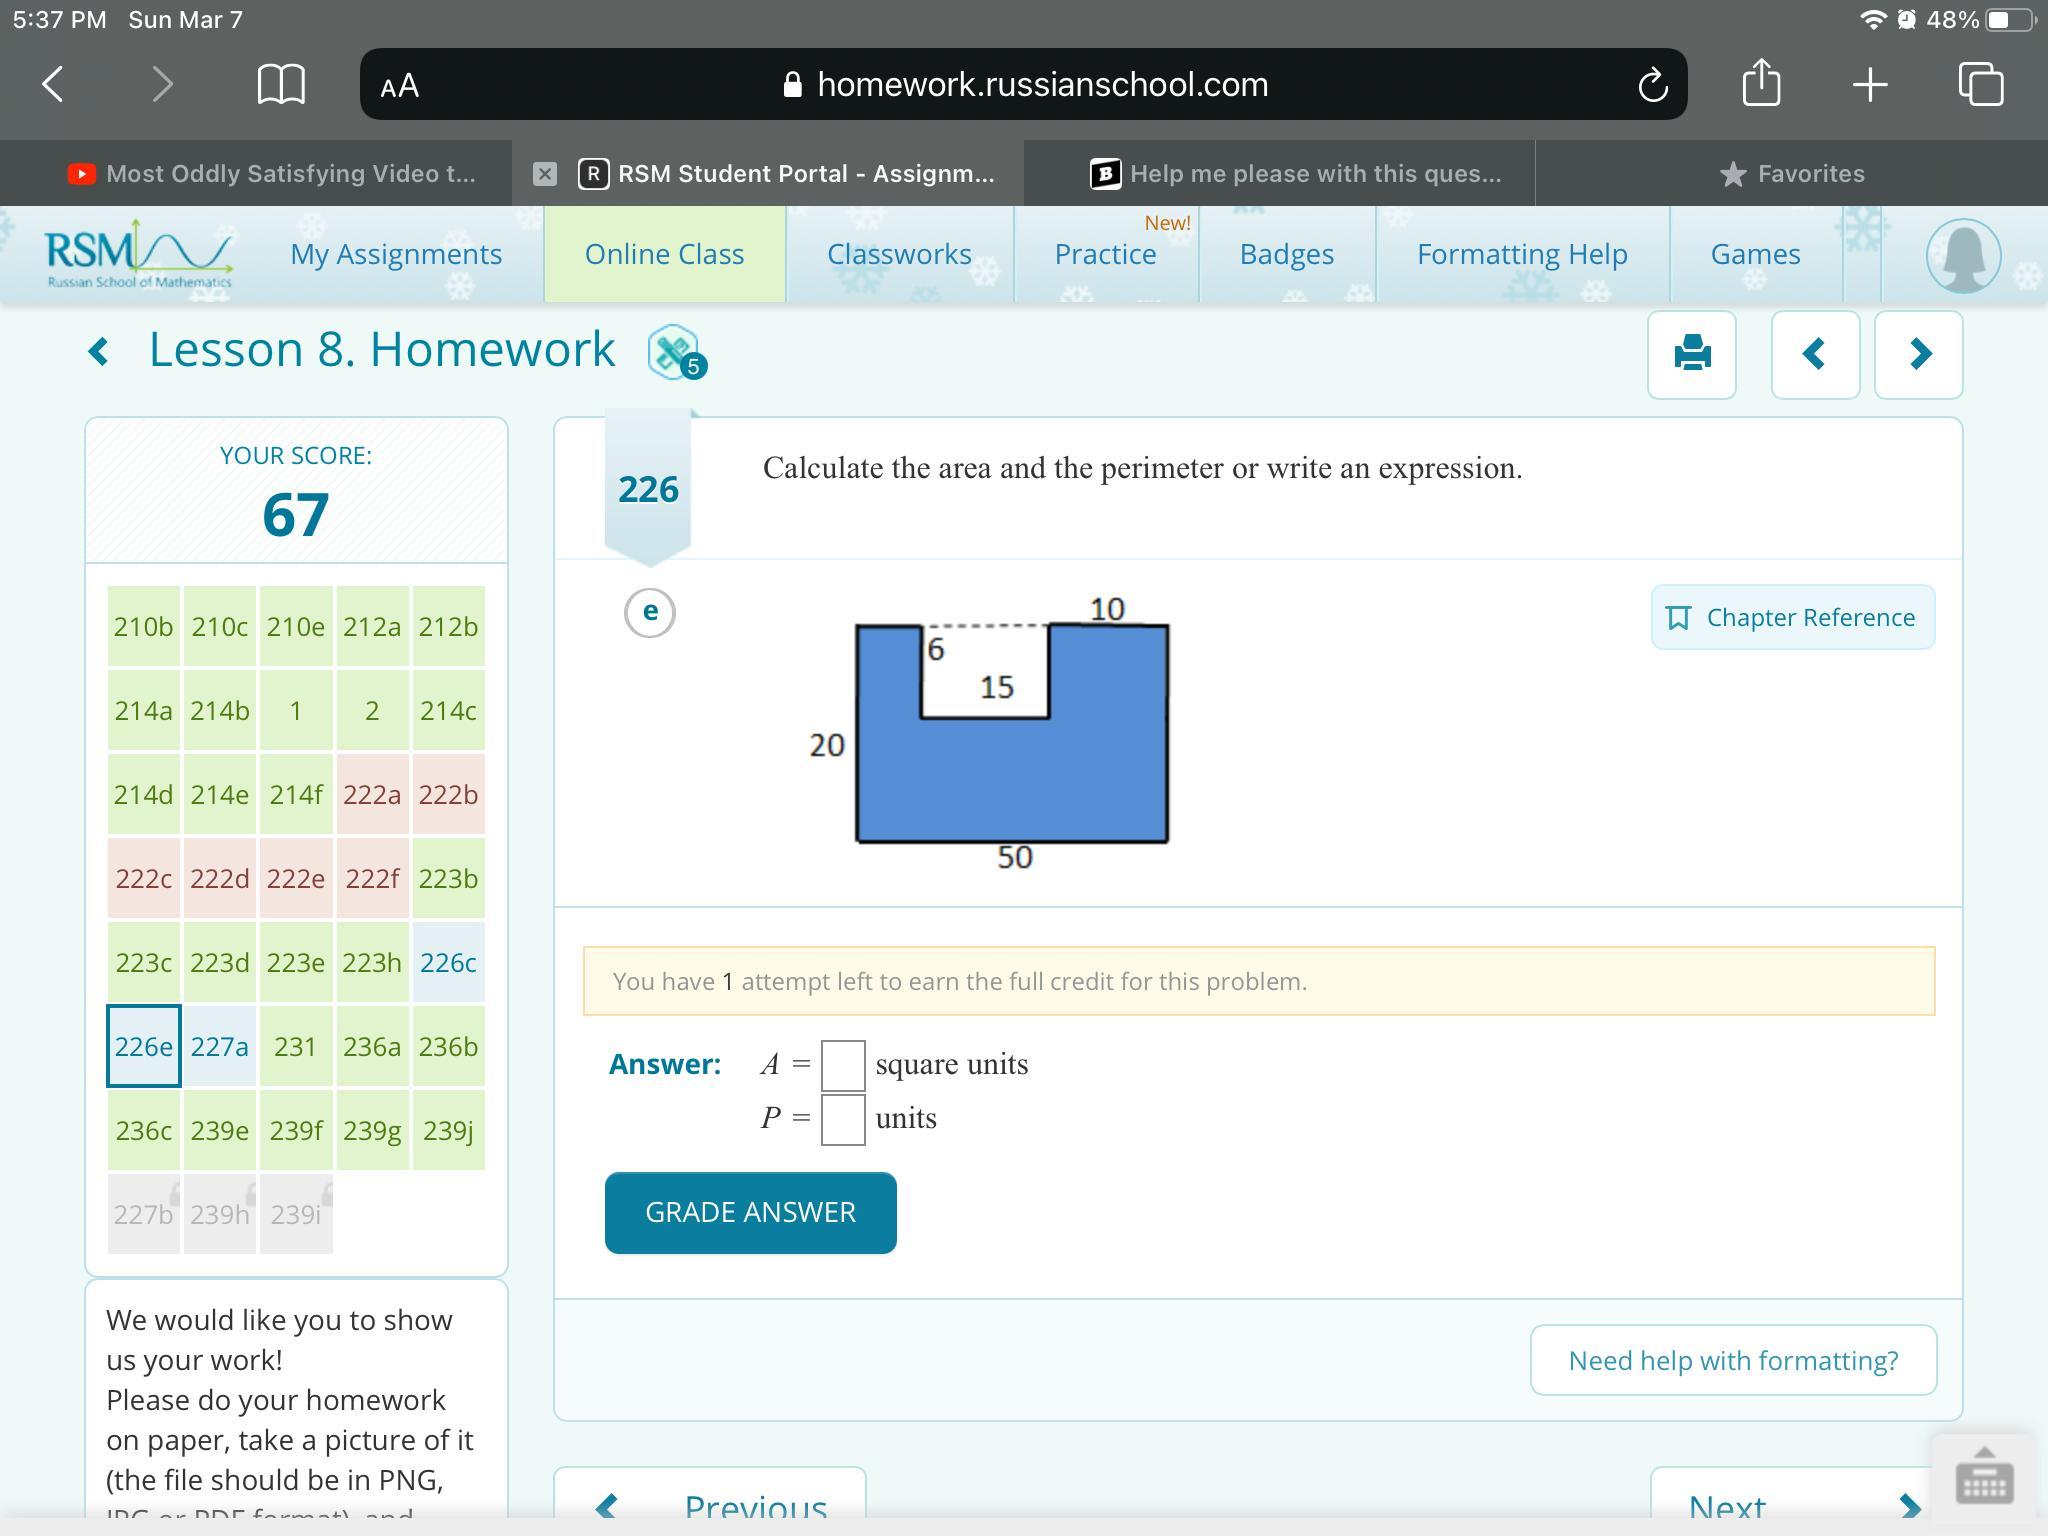
Task: Open a new tab with plus icon
Action: tap(1869, 84)
